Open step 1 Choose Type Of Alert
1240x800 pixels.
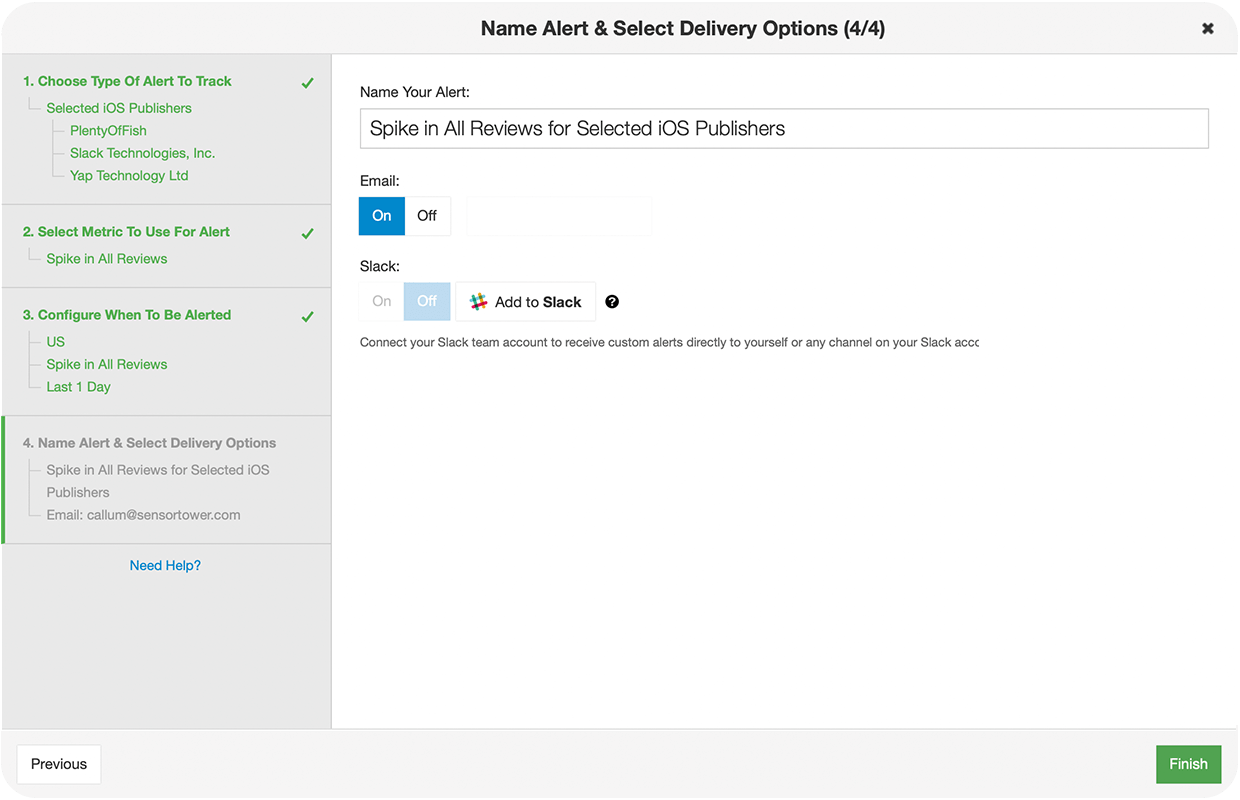tap(127, 81)
